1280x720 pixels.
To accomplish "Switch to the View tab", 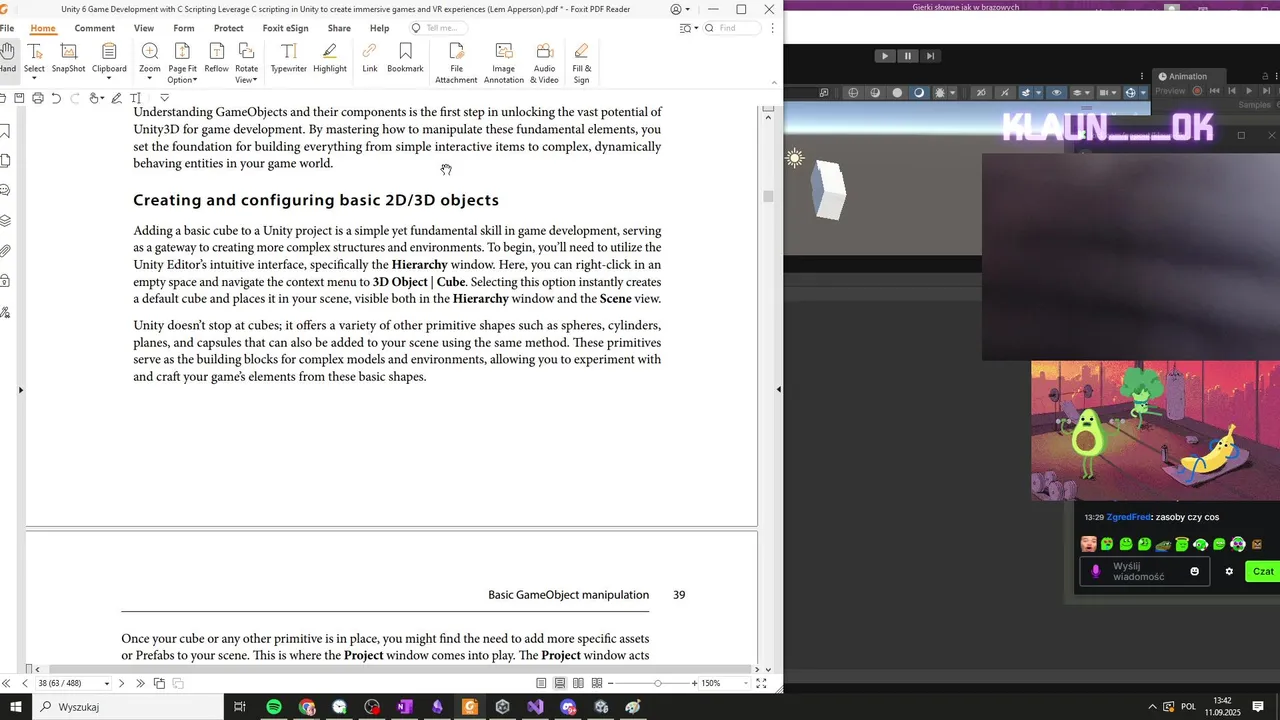I will pos(144,28).
